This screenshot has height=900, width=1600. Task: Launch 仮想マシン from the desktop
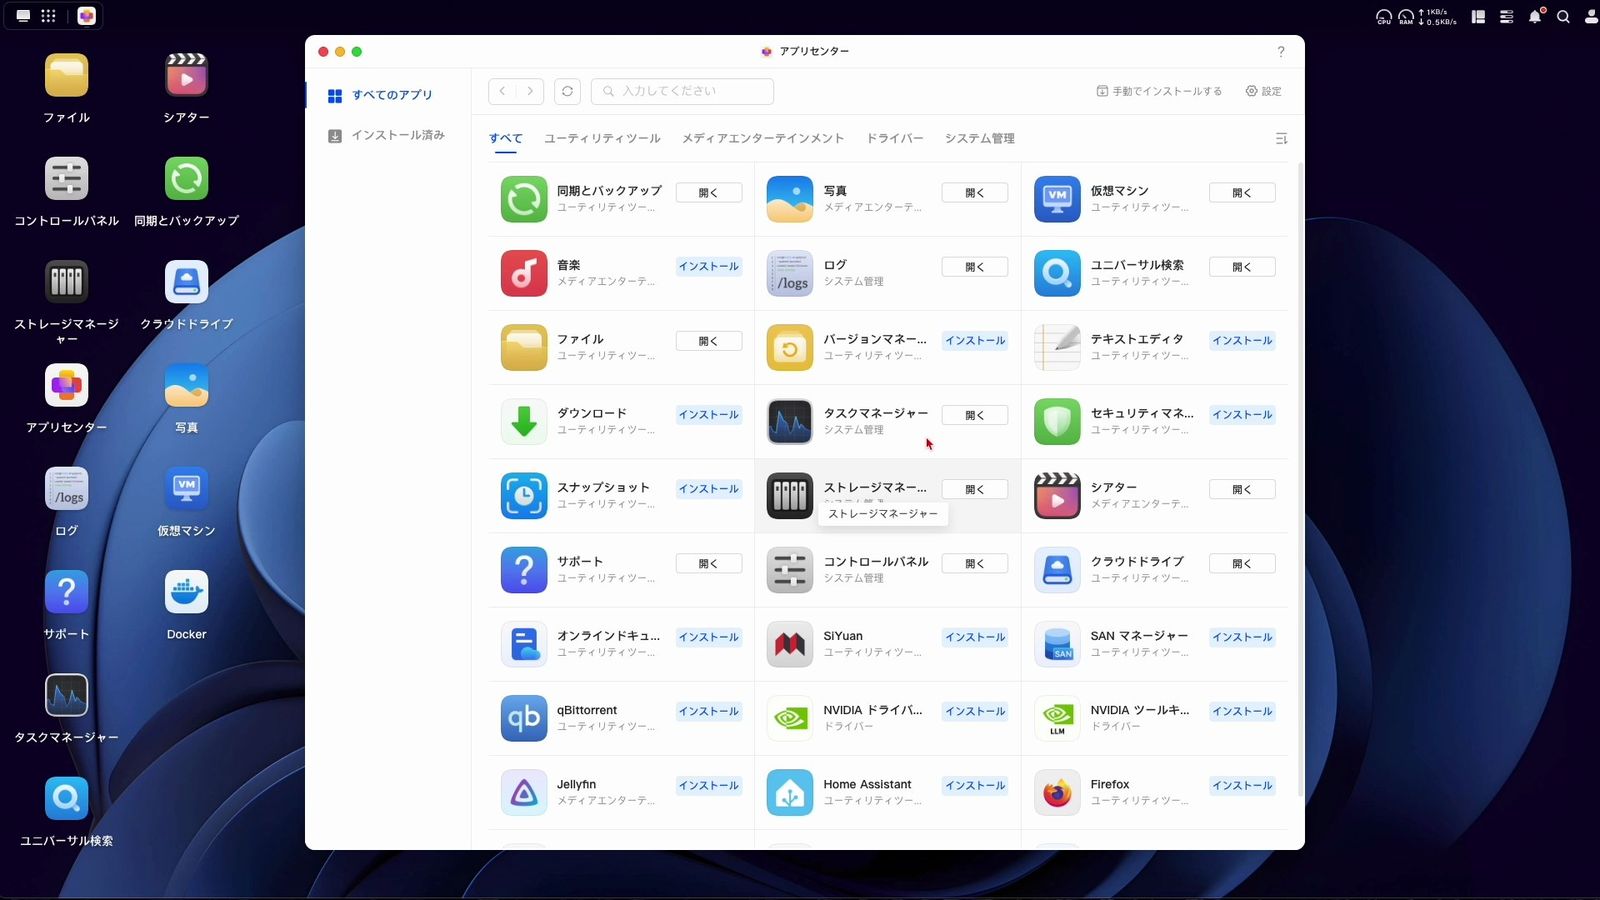(x=186, y=489)
